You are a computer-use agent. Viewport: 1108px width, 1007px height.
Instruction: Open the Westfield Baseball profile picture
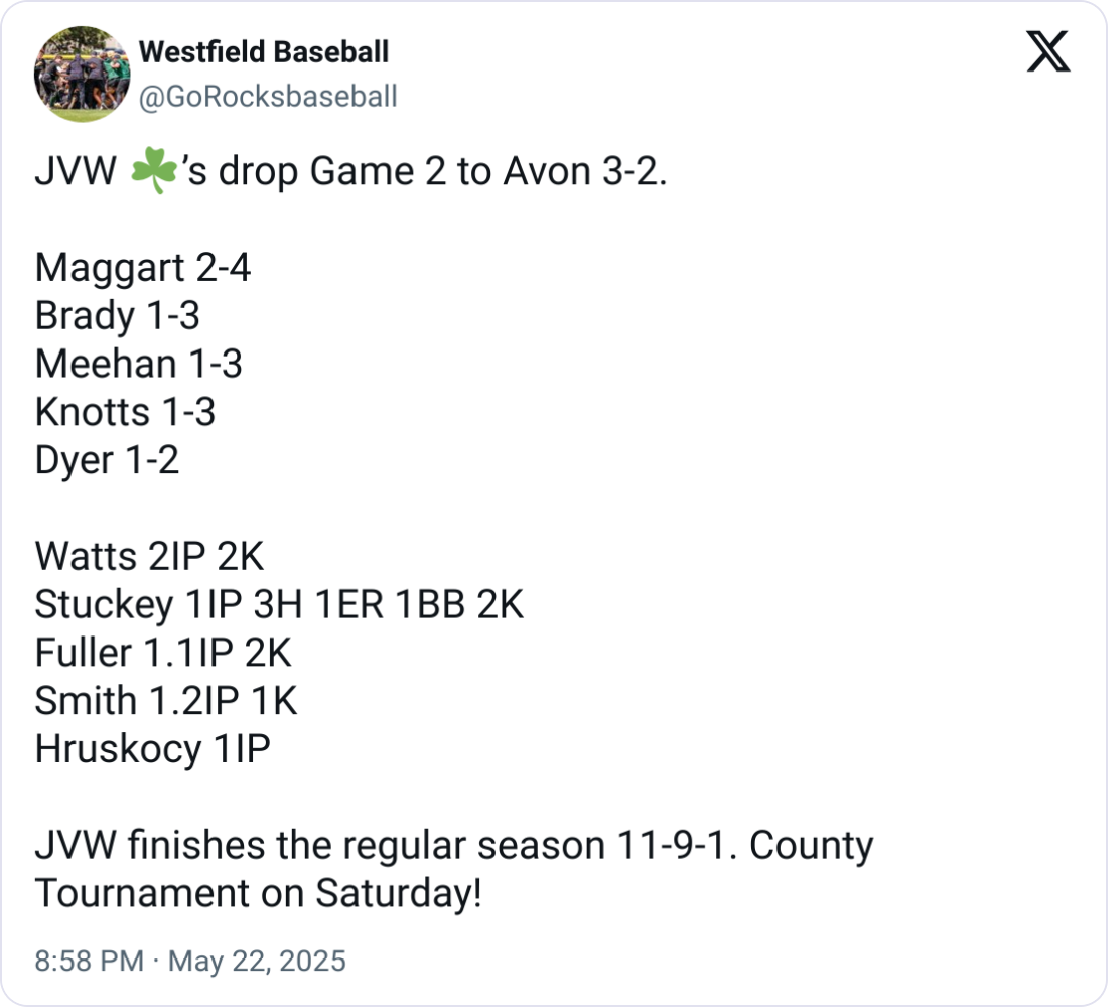(76, 74)
